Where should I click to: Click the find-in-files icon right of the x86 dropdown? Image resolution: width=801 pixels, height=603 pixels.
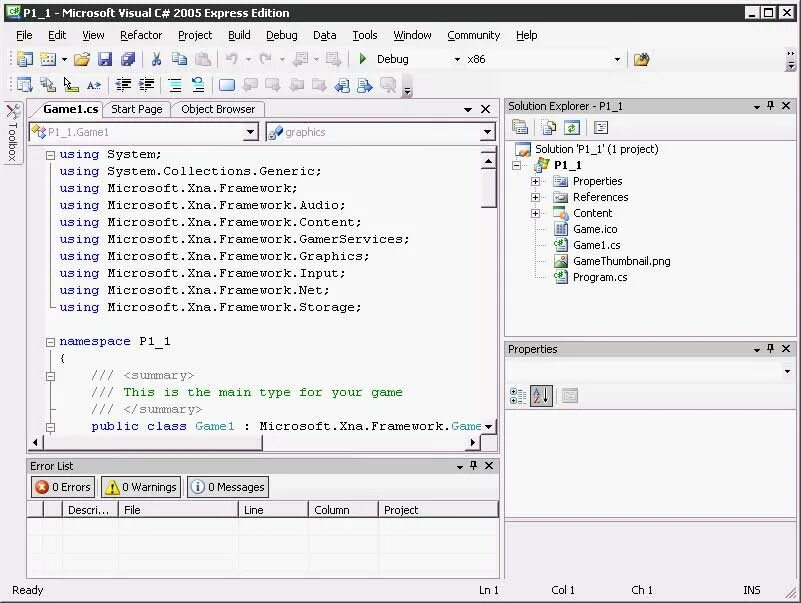coord(641,59)
